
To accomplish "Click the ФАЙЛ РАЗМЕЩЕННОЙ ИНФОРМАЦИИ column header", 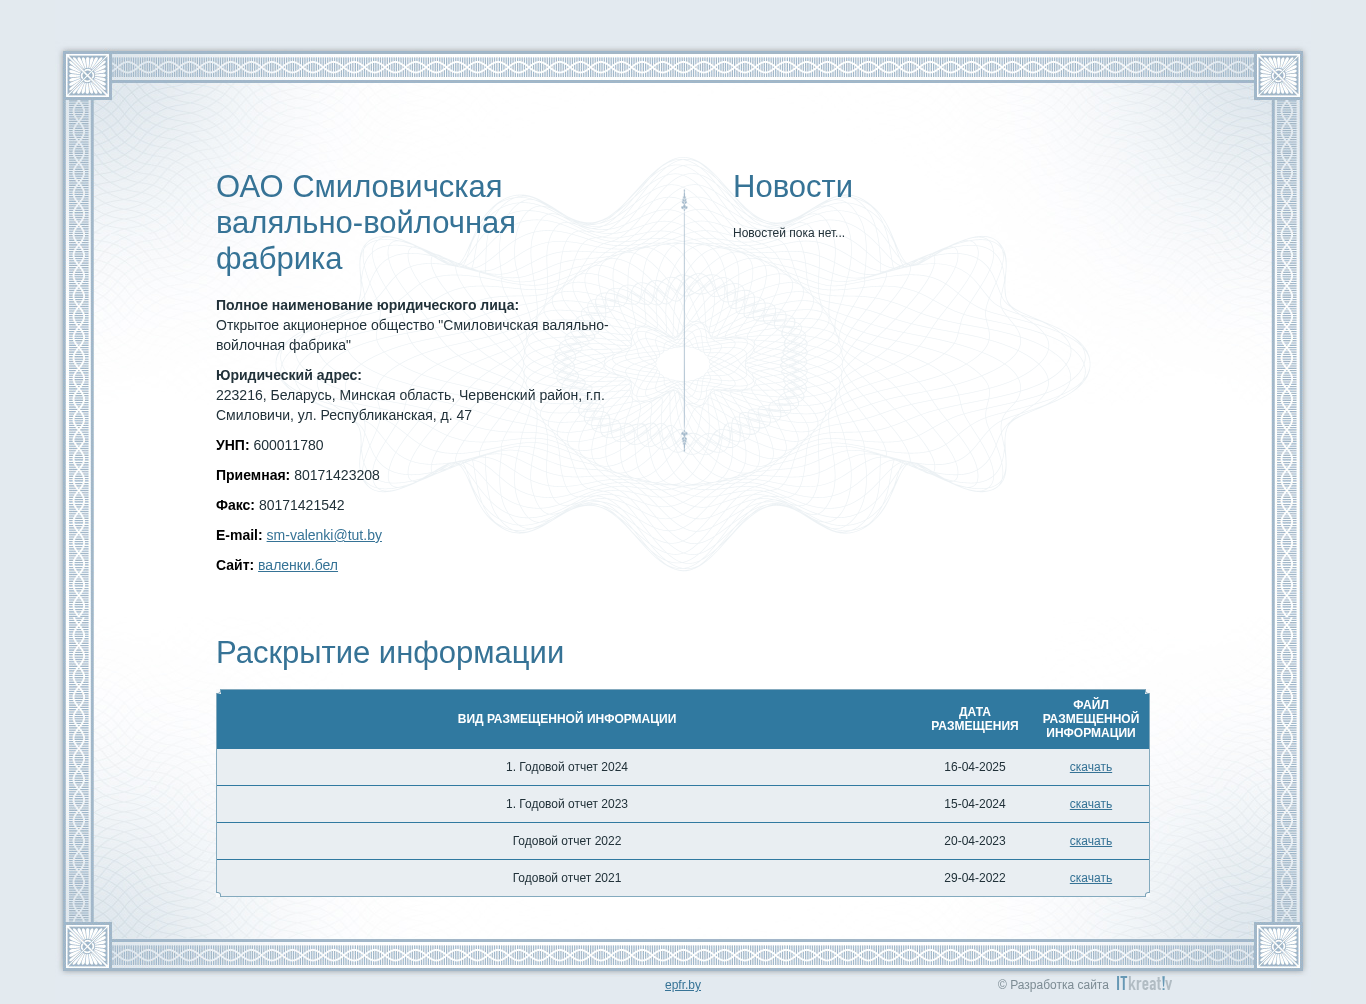I will pyautogui.click(x=1090, y=719).
